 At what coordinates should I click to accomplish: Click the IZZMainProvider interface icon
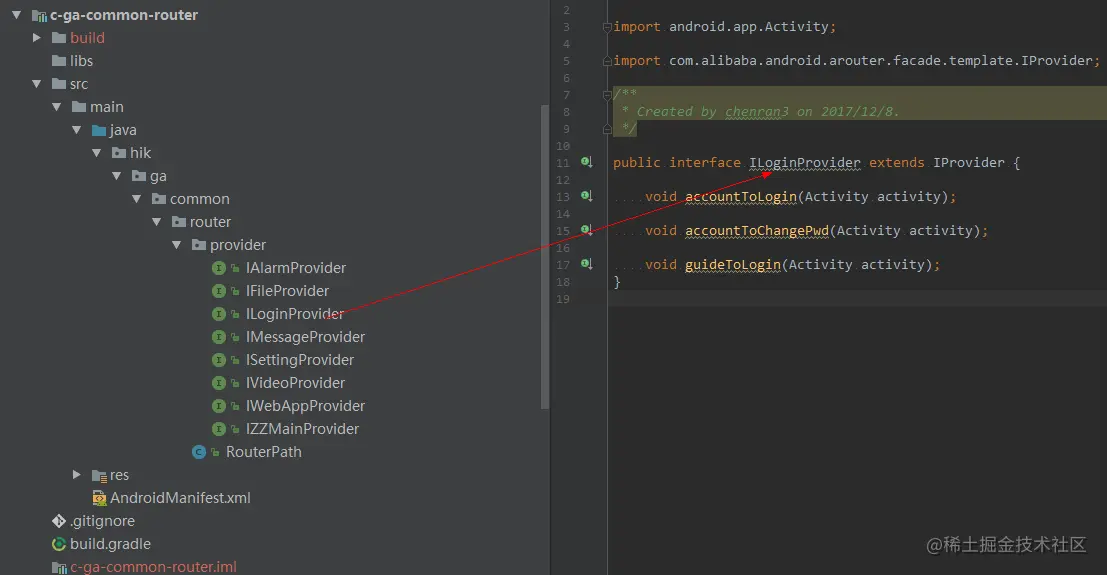click(x=219, y=428)
